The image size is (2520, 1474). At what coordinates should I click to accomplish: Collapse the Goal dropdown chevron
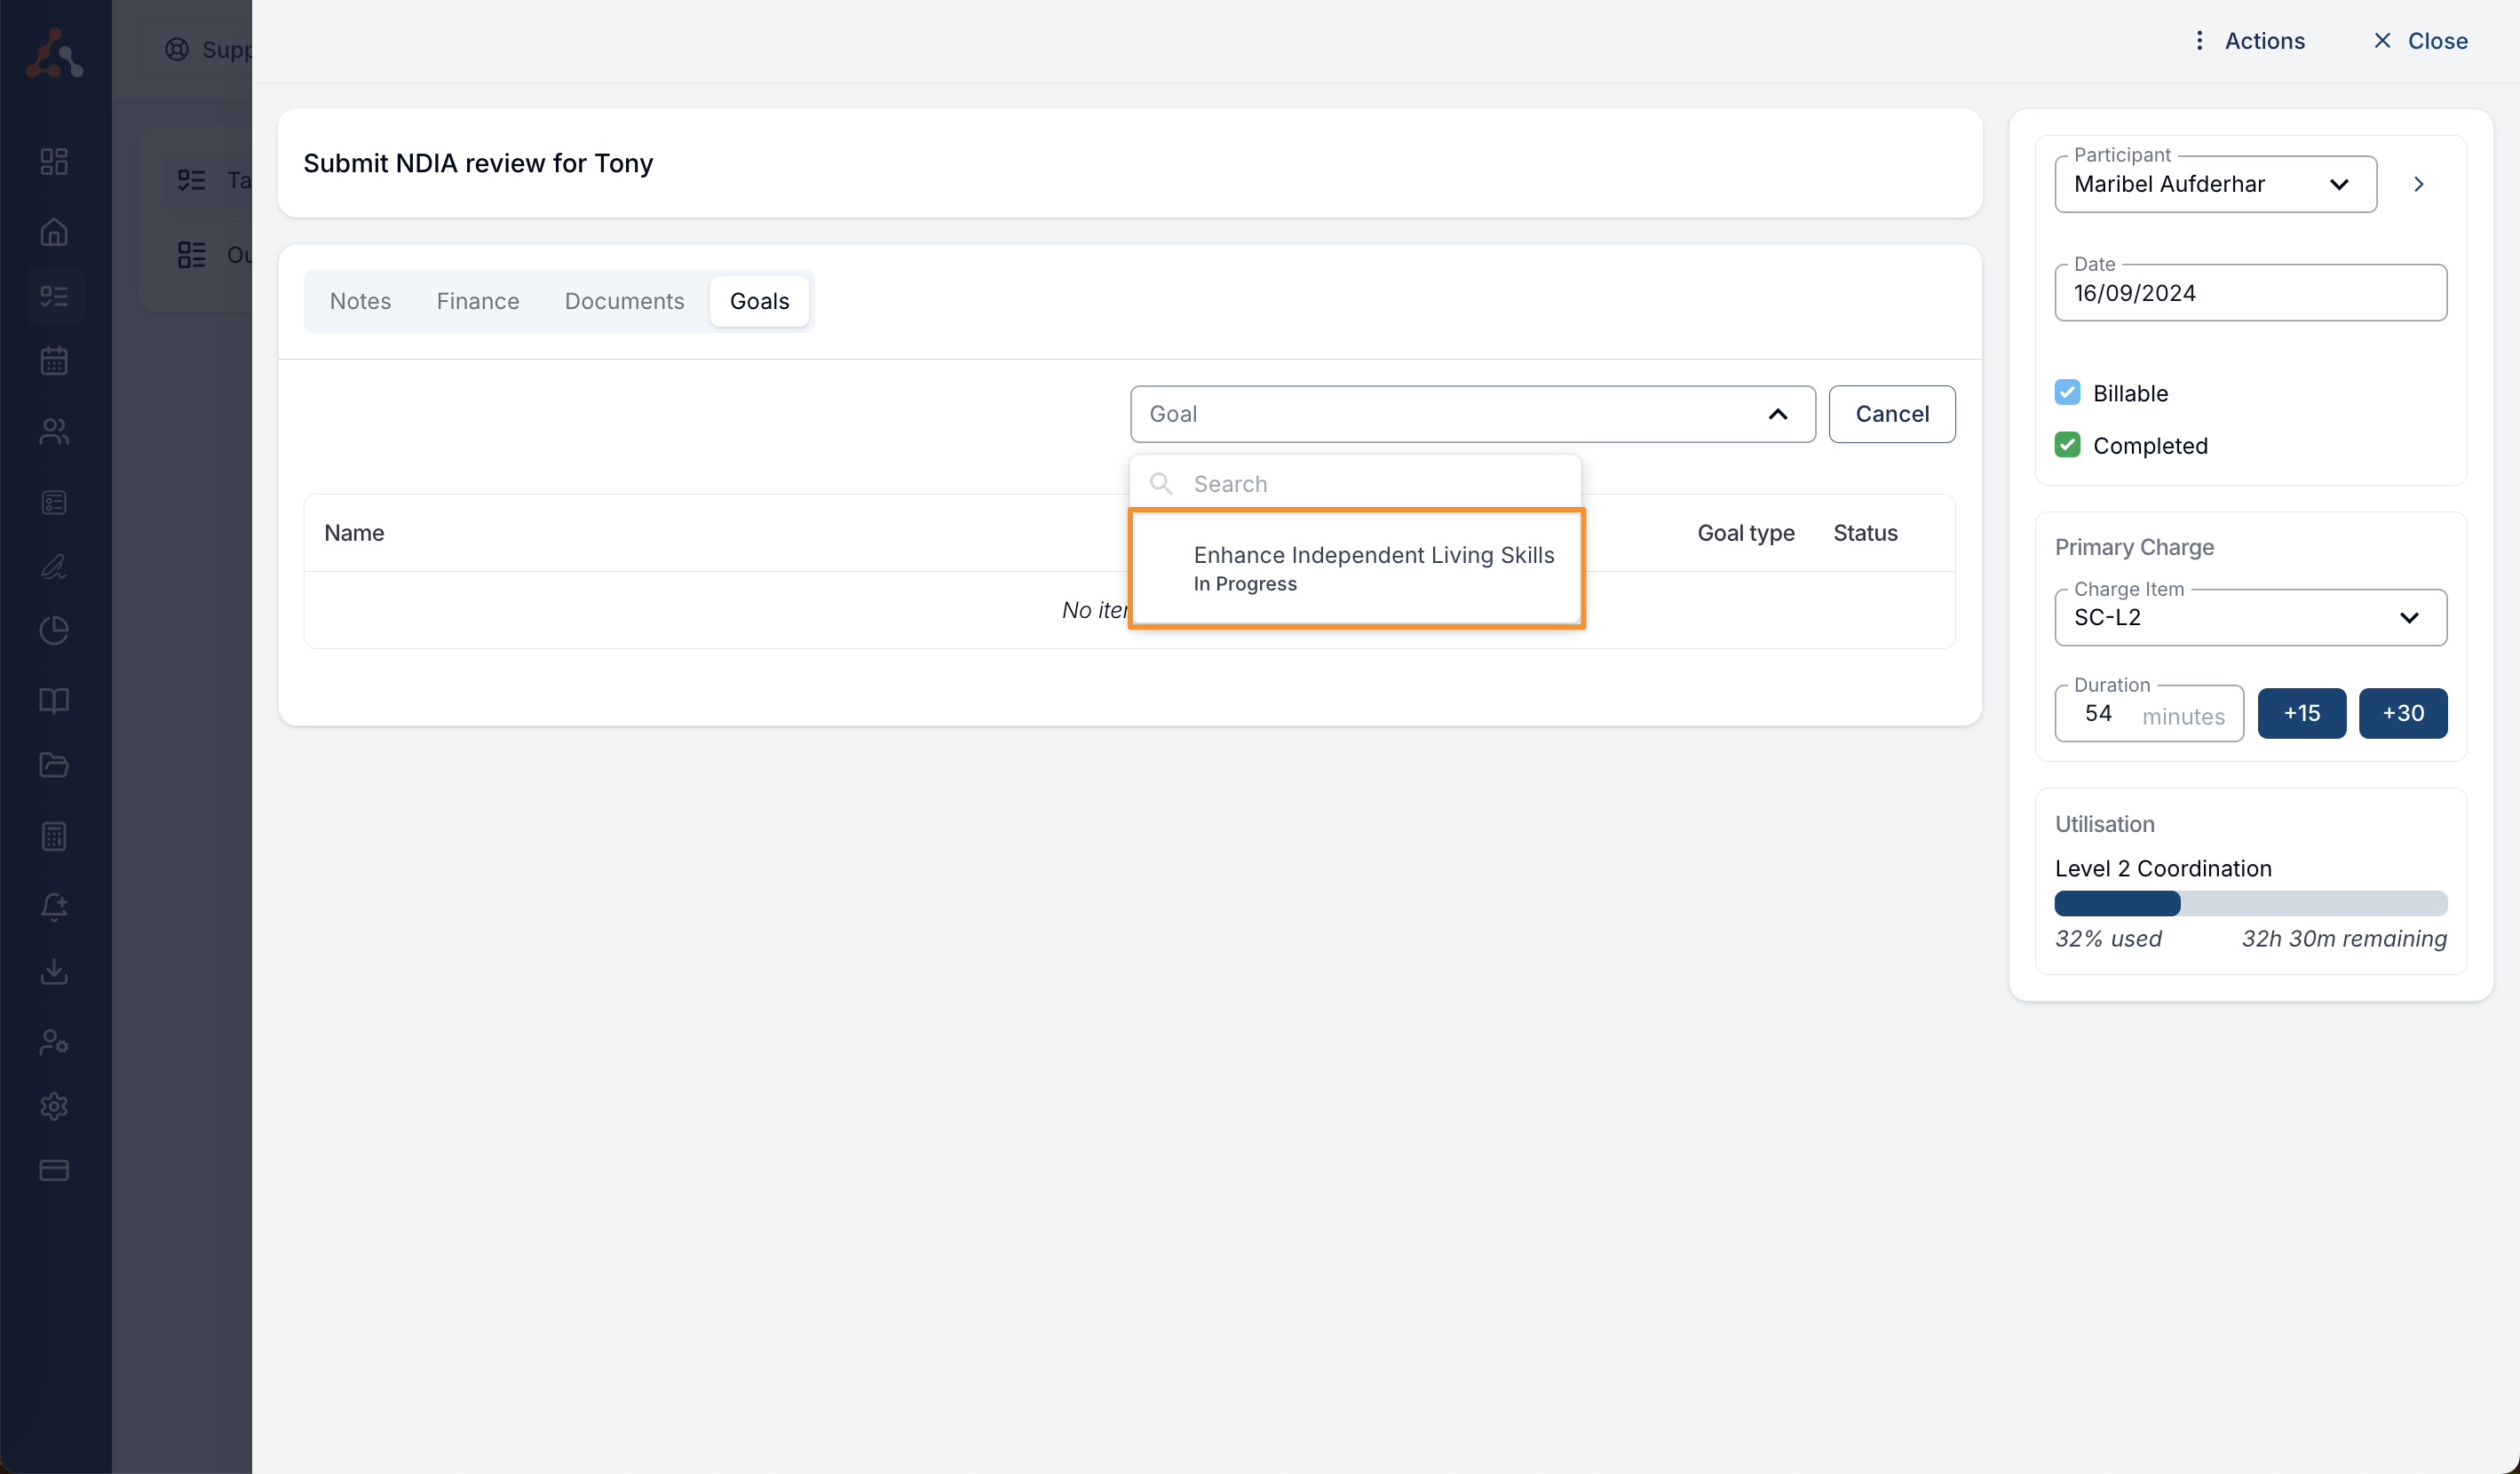1777,414
